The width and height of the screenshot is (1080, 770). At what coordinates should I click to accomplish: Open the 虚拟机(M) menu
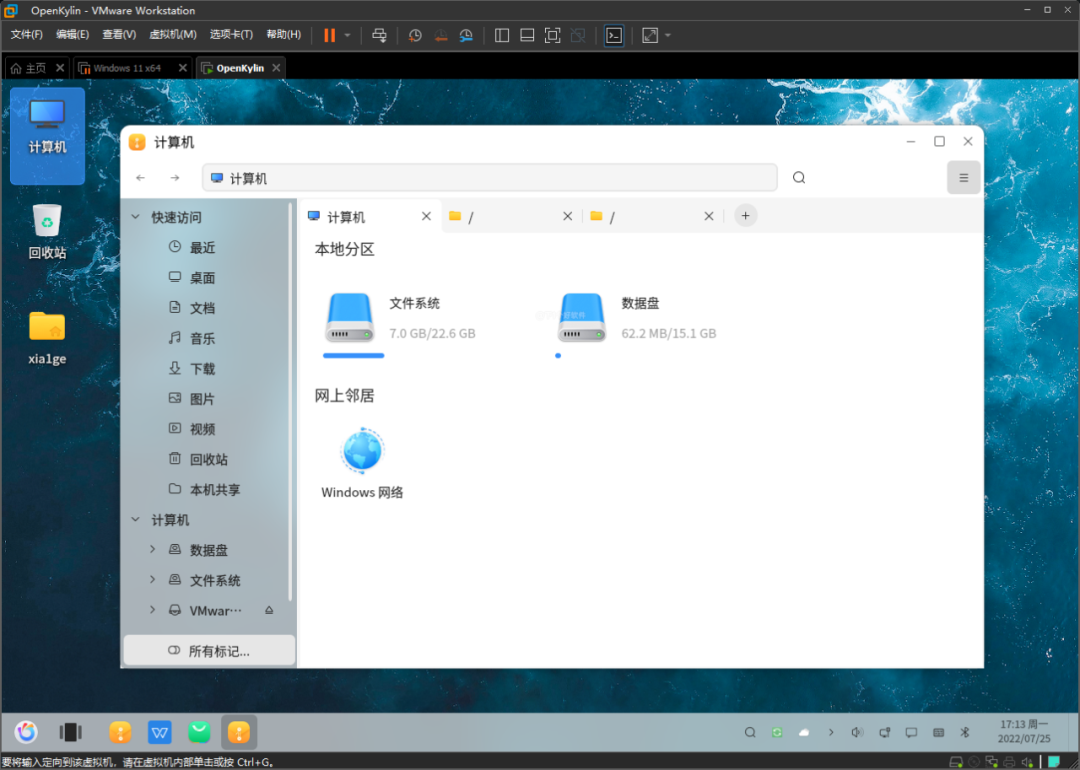pyautogui.click(x=172, y=33)
